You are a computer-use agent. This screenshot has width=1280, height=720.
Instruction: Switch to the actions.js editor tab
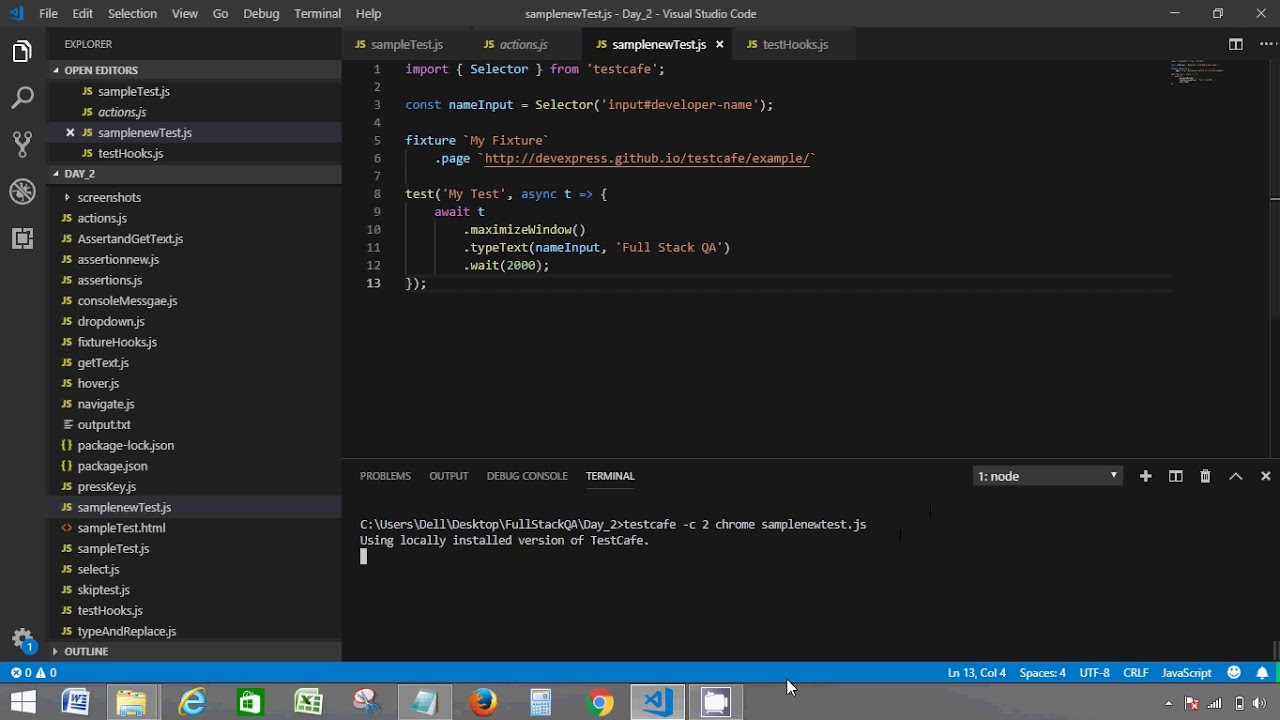[523, 44]
